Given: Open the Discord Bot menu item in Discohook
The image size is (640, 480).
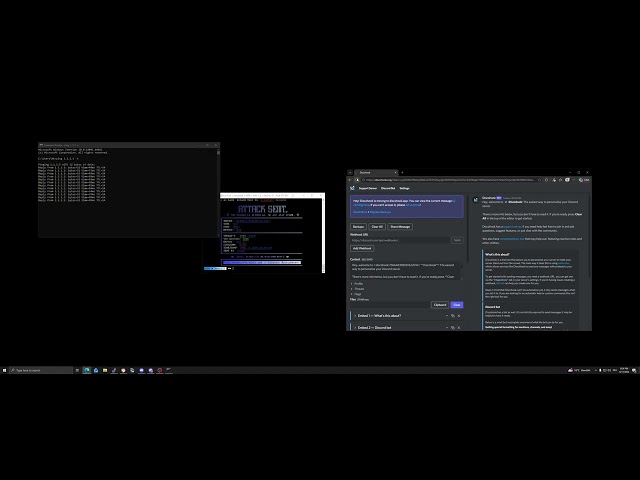Looking at the screenshot, I should click(x=388, y=188).
